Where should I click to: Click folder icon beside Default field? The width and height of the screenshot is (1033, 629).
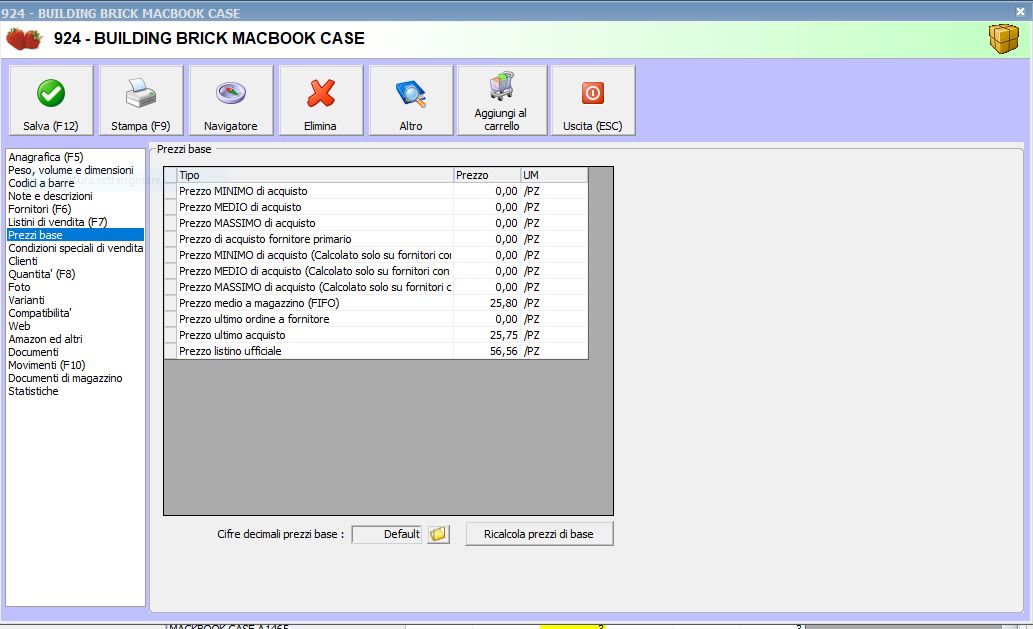pyautogui.click(x=438, y=534)
